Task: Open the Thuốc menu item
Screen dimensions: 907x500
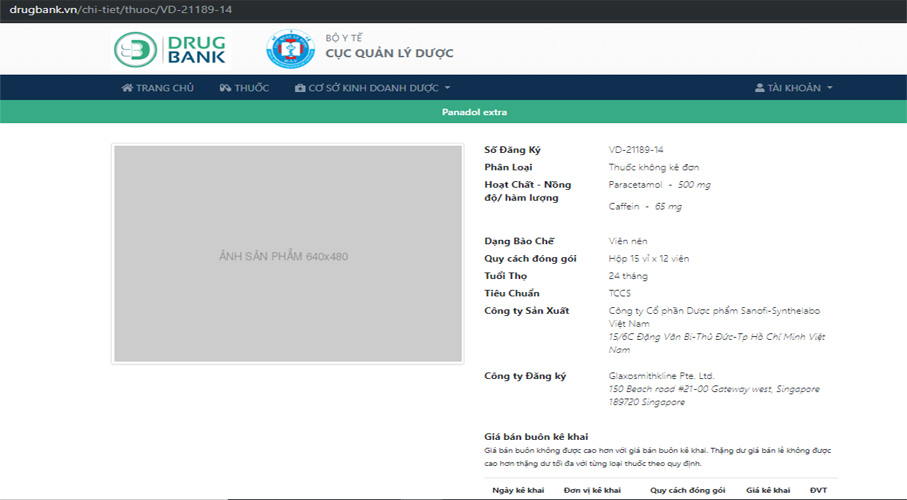Action: (244, 88)
